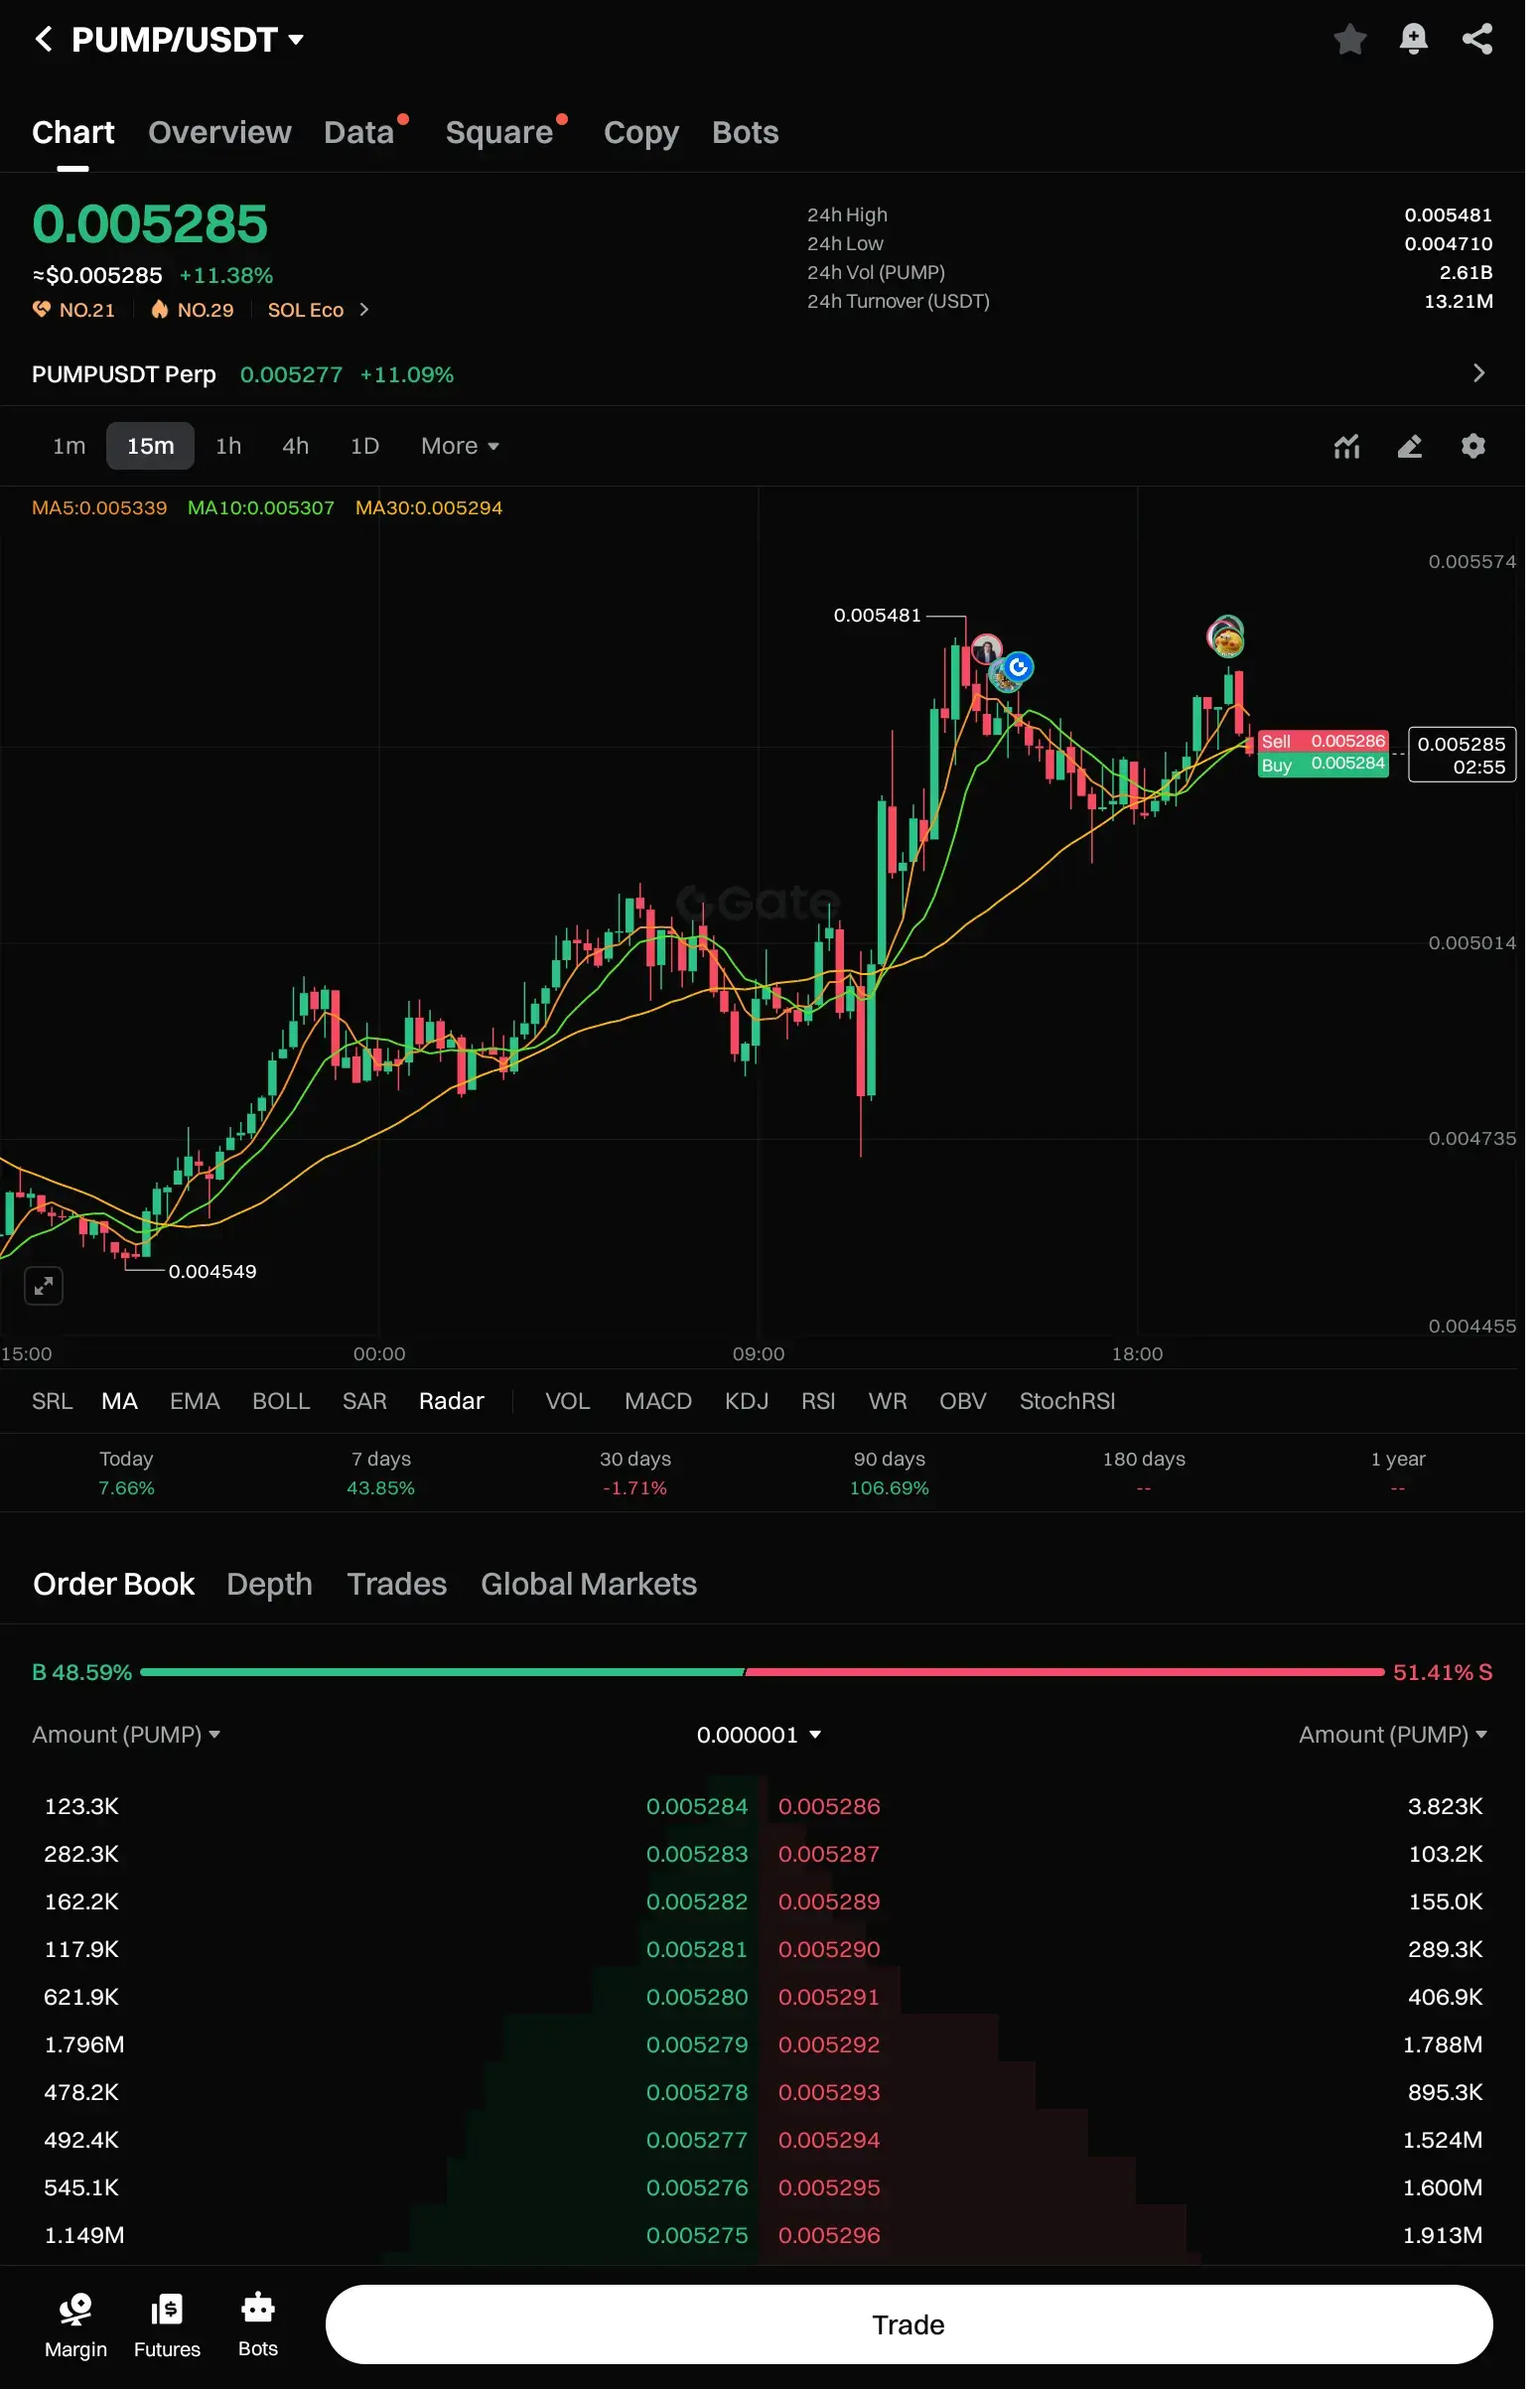The height and width of the screenshot is (2389, 1540).
Task: Go back using the left arrow
Action: coord(43,40)
